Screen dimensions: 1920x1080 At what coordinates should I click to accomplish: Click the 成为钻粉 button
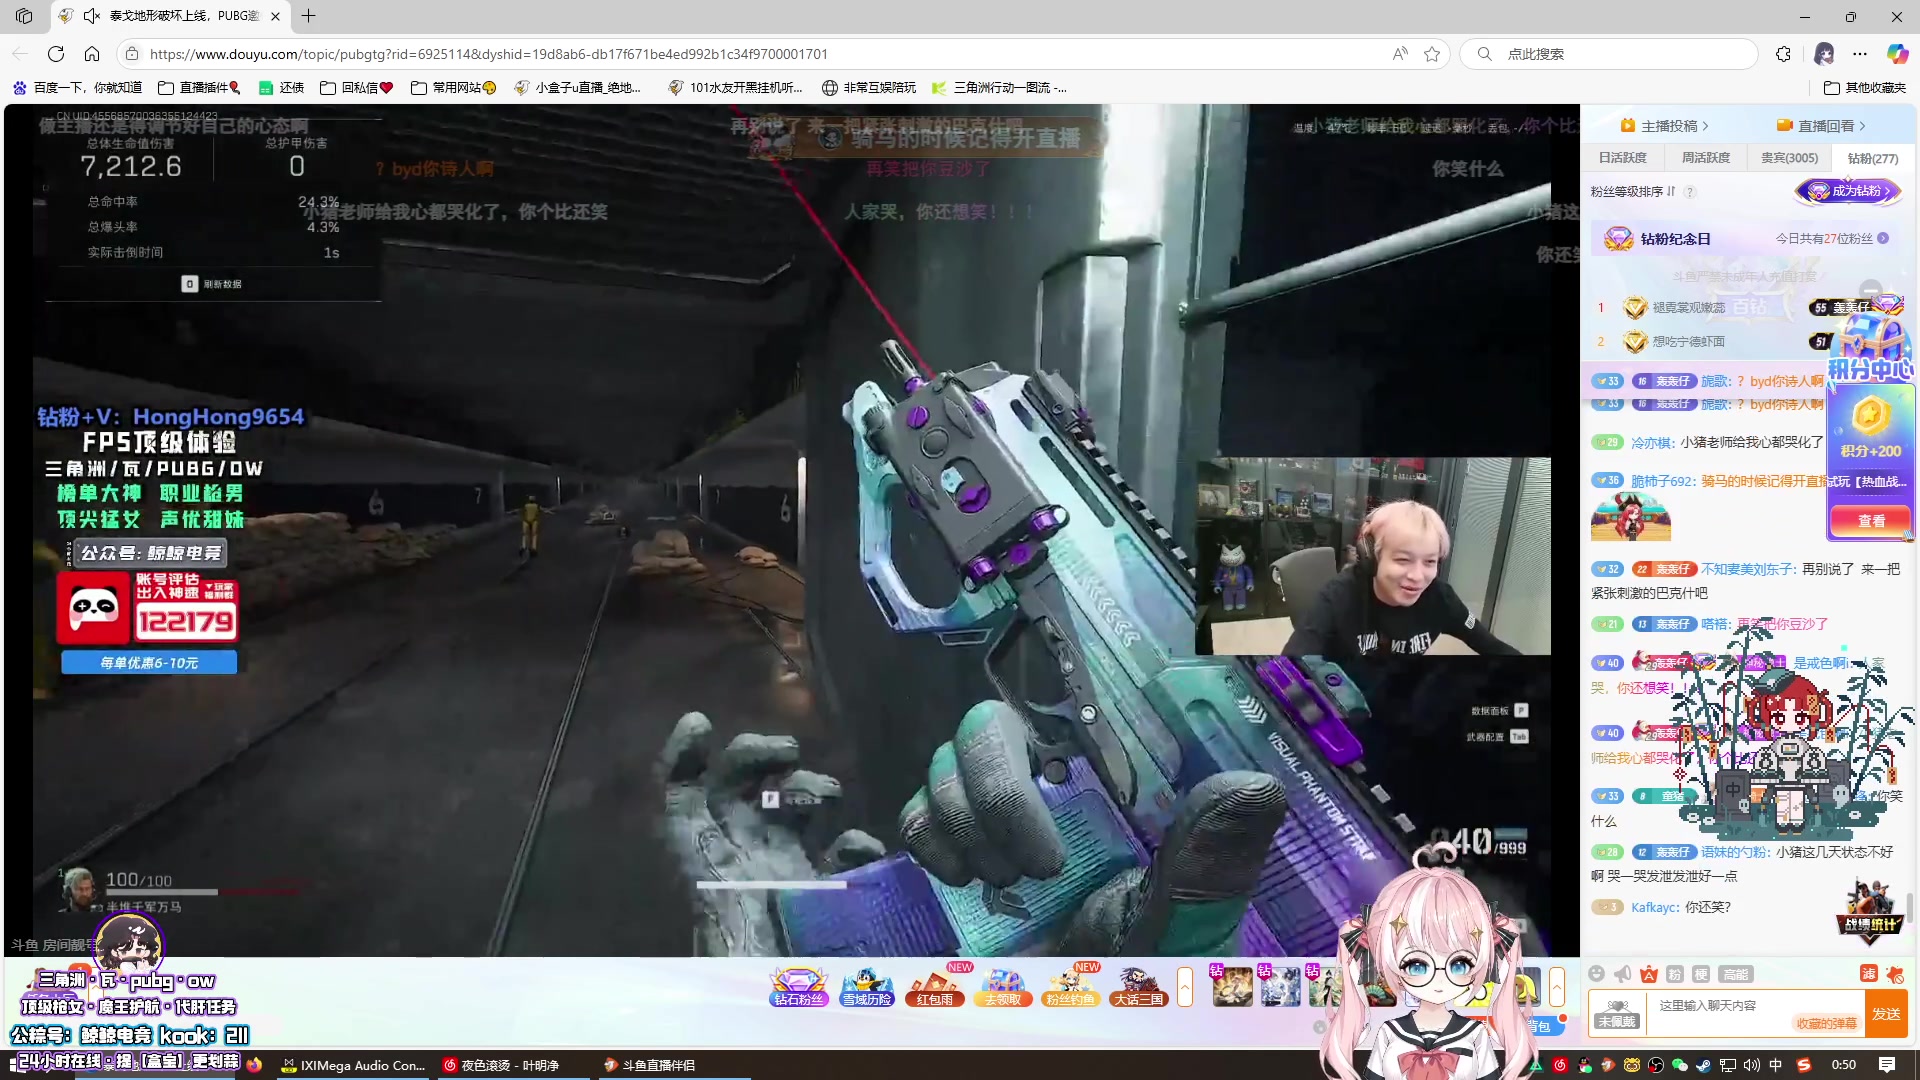point(1848,191)
